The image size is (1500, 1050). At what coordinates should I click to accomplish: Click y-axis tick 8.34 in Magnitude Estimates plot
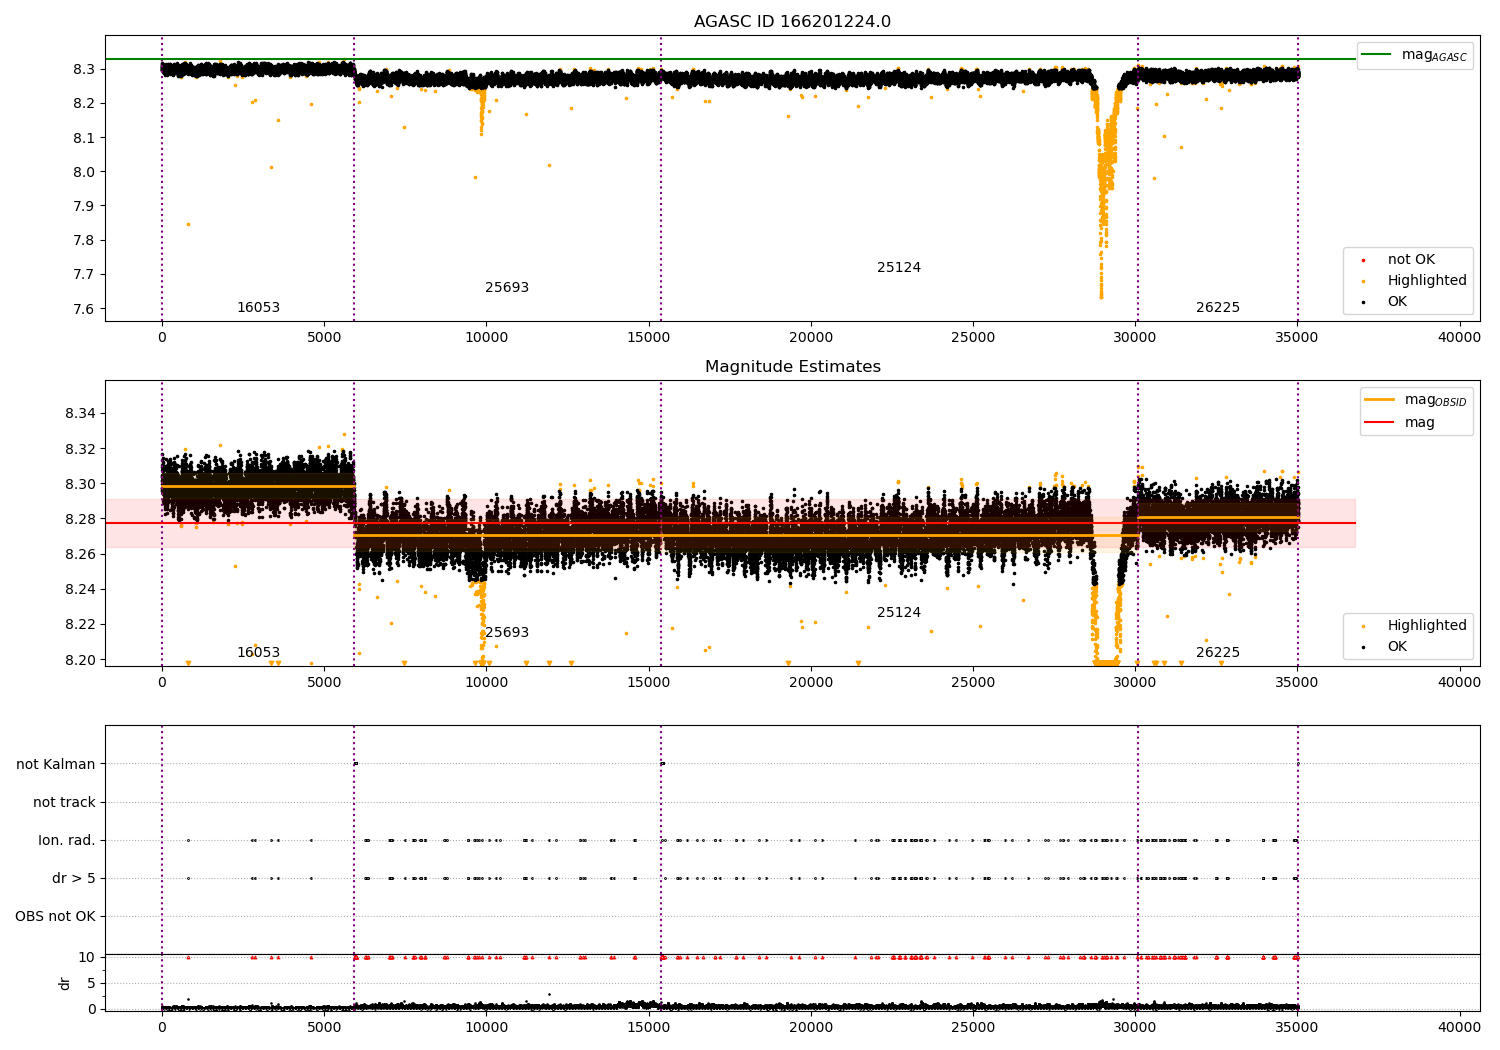pyautogui.click(x=80, y=414)
